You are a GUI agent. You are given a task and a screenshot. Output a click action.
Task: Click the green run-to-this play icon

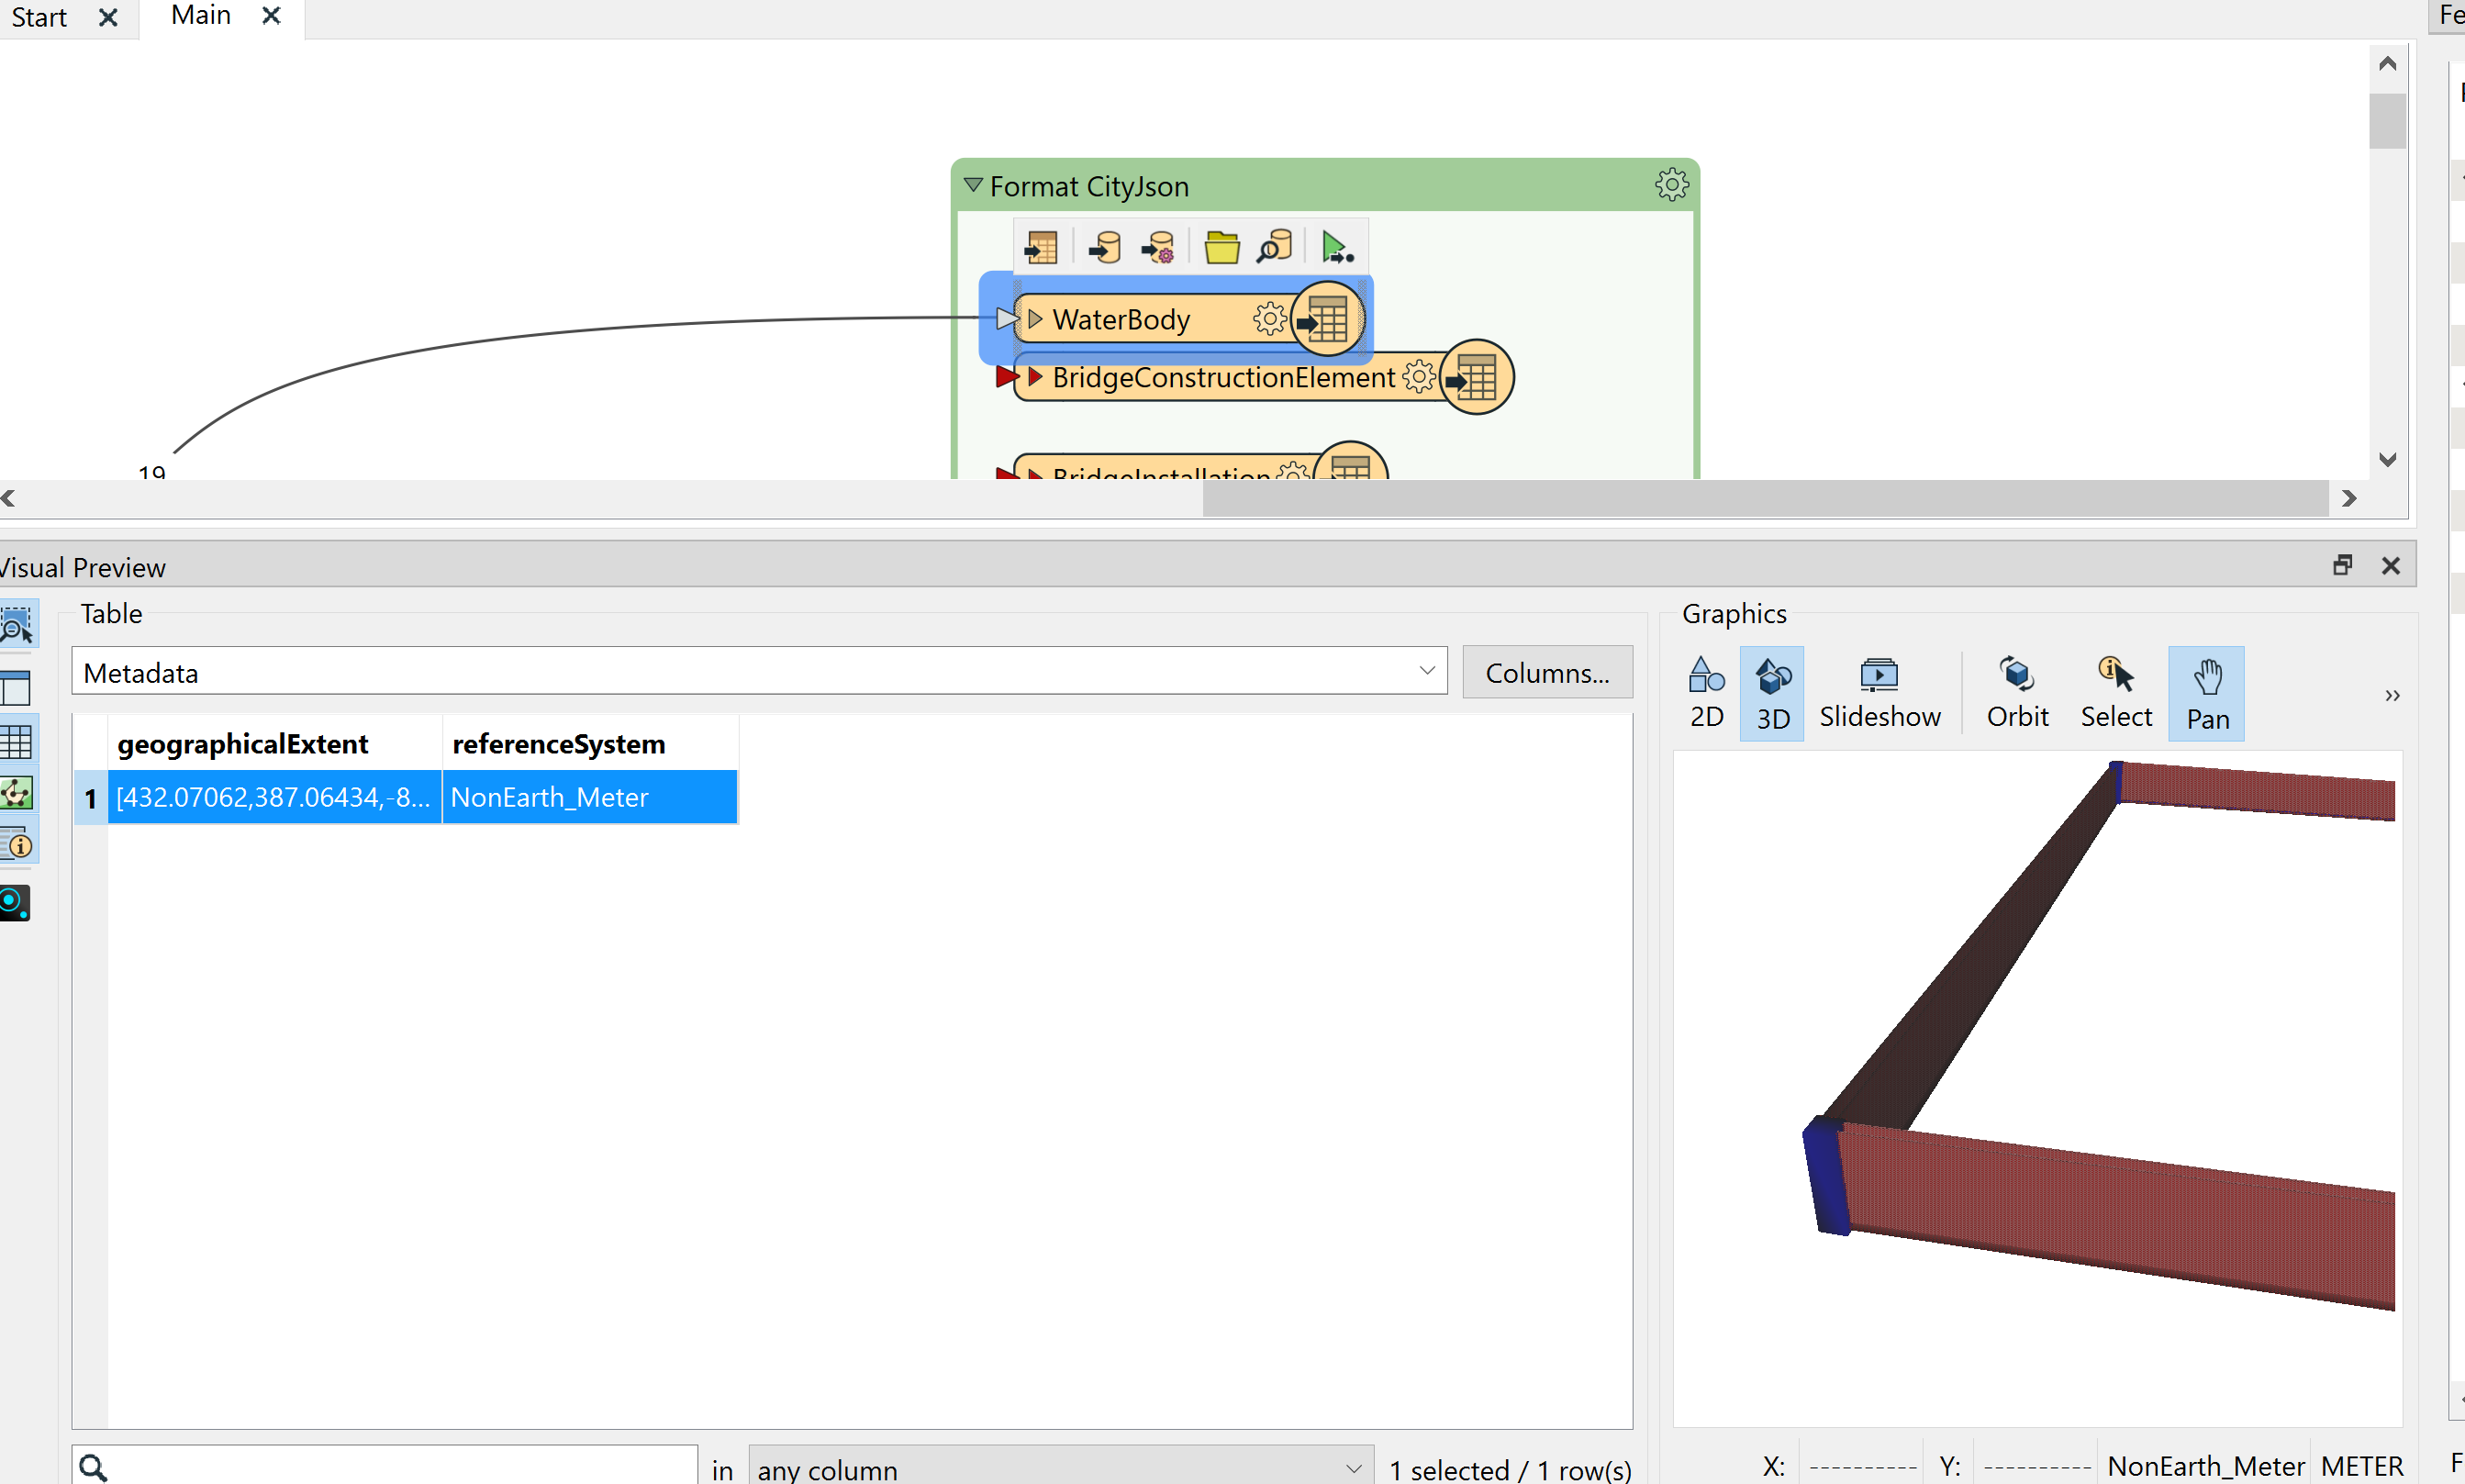1337,247
